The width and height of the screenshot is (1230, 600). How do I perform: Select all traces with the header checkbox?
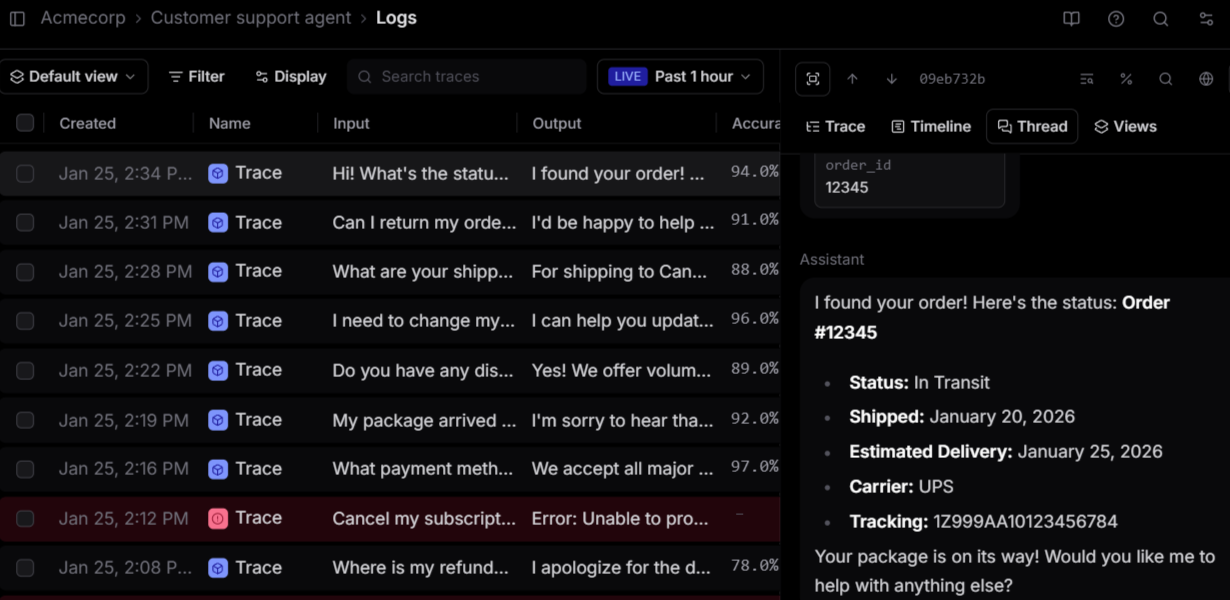click(x=24, y=122)
